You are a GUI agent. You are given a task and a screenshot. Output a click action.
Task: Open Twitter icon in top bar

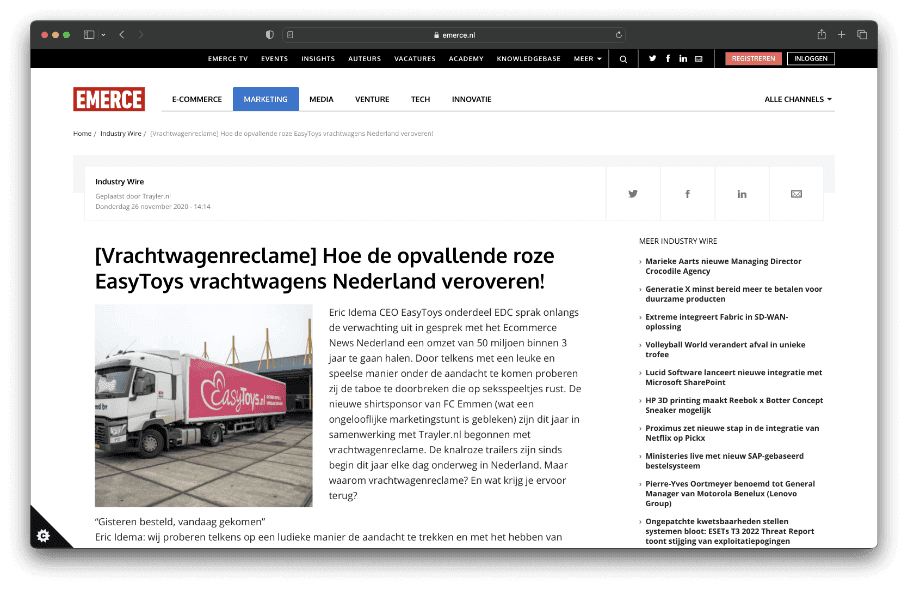(x=653, y=58)
